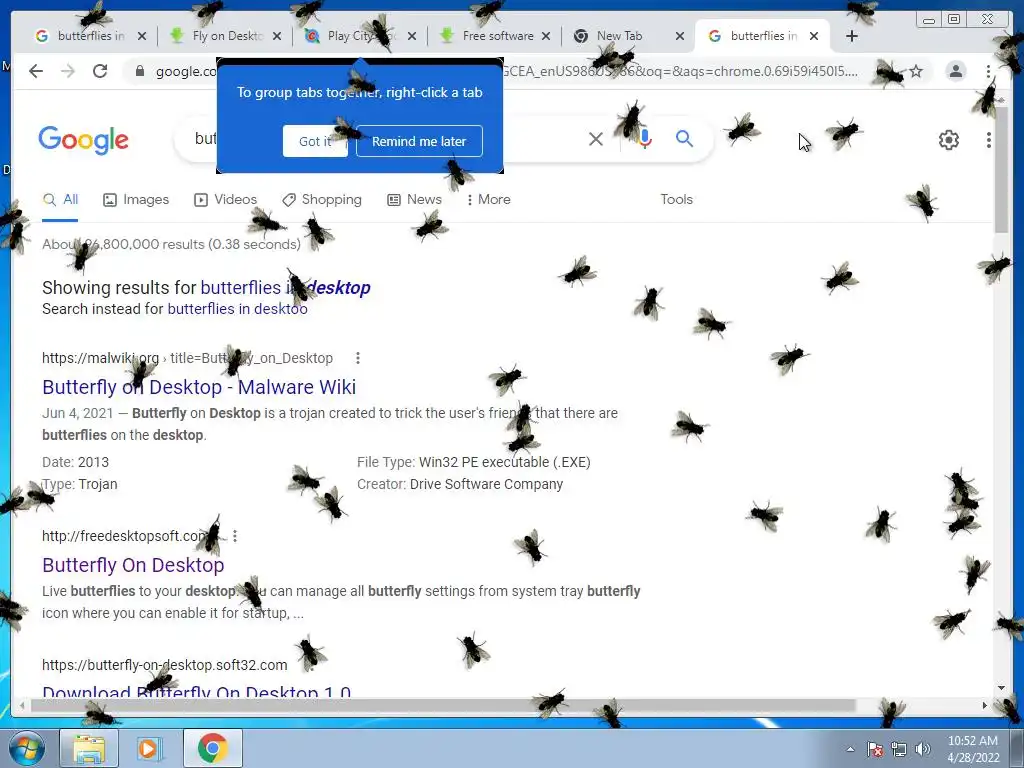Viewport: 1024px width, 768px height.
Task: Click Chrome icon in taskbar
Action: click(x=212, y=748)
